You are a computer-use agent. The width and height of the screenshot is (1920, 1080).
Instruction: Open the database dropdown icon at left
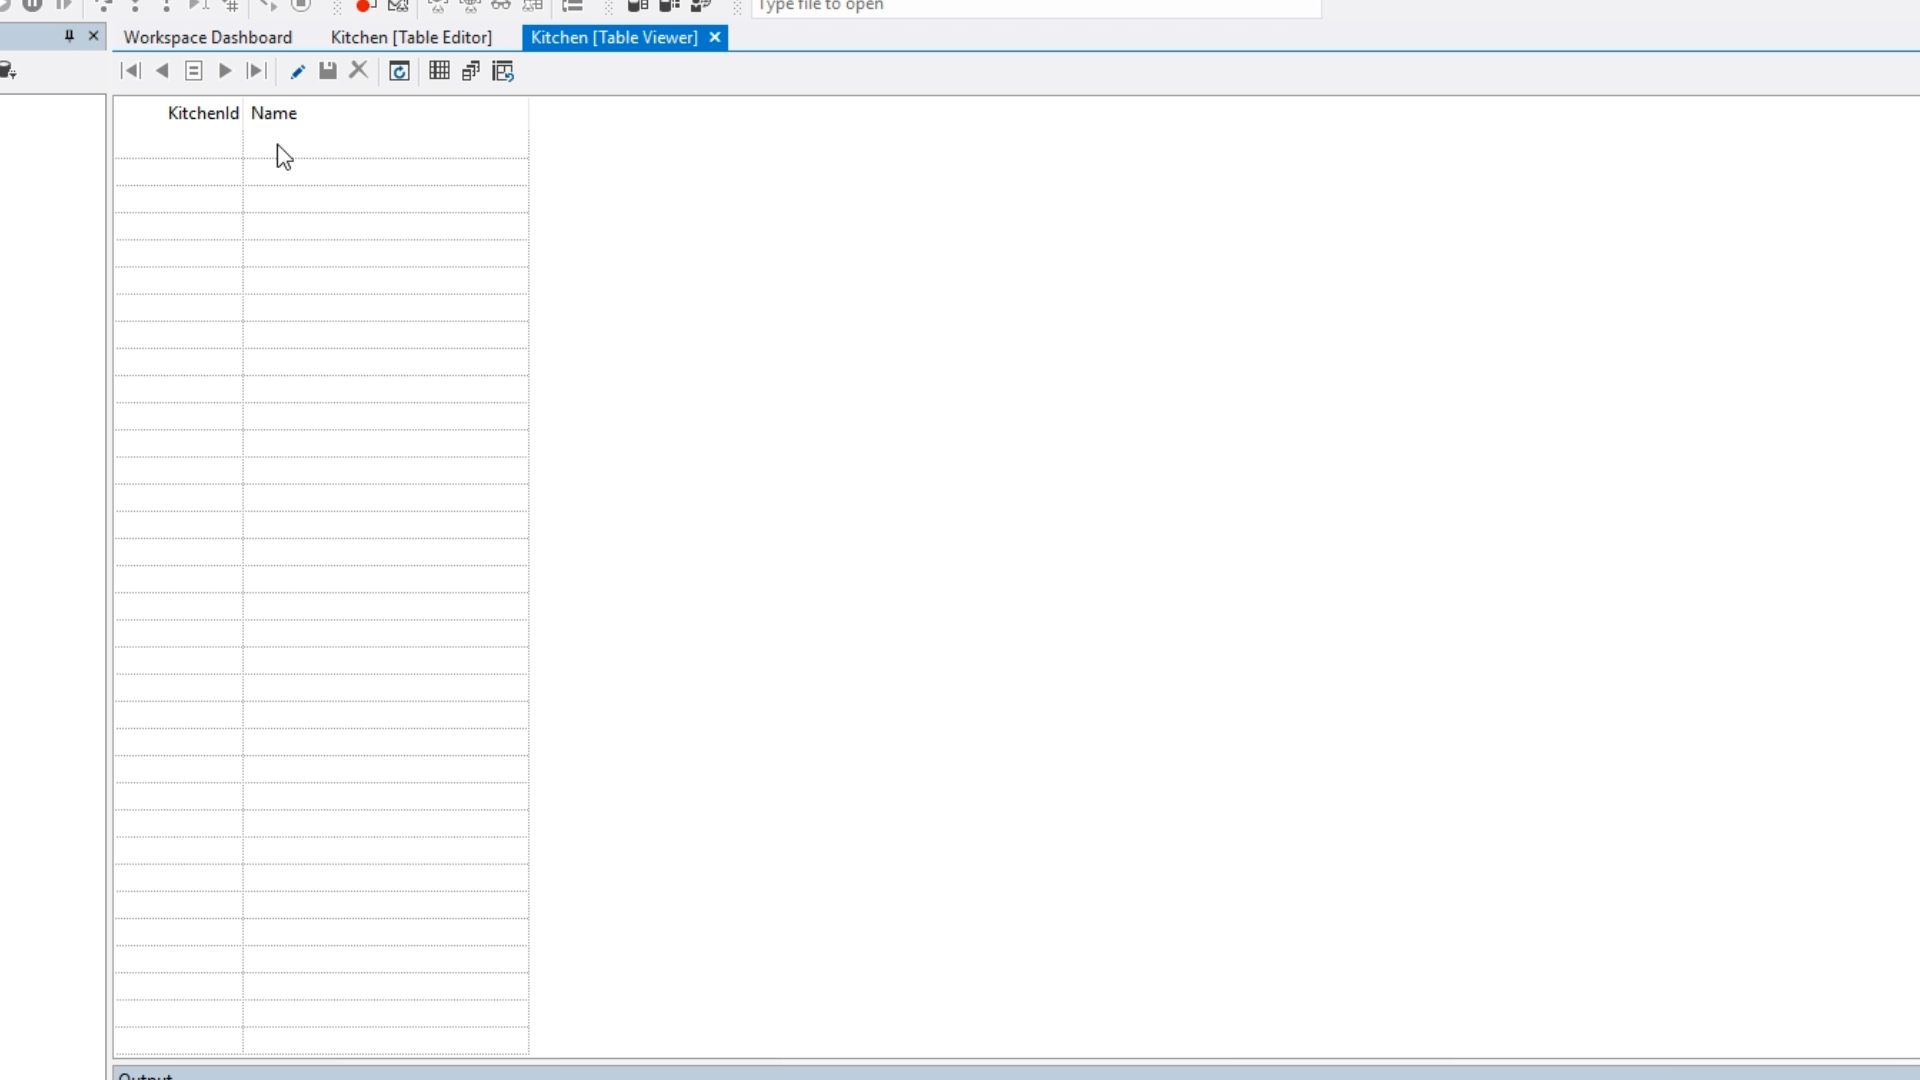tap(8, 71)
